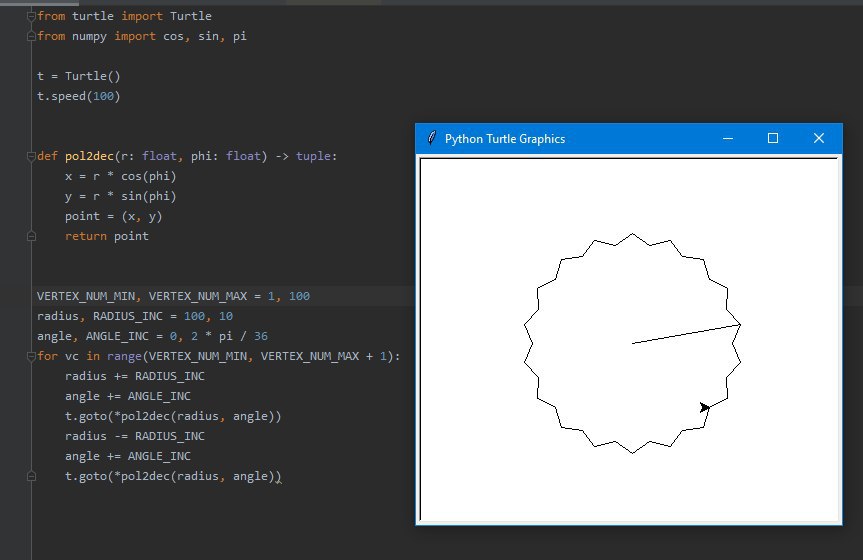Click 'Turtle' in the first import line

click(x=190, y=16)
